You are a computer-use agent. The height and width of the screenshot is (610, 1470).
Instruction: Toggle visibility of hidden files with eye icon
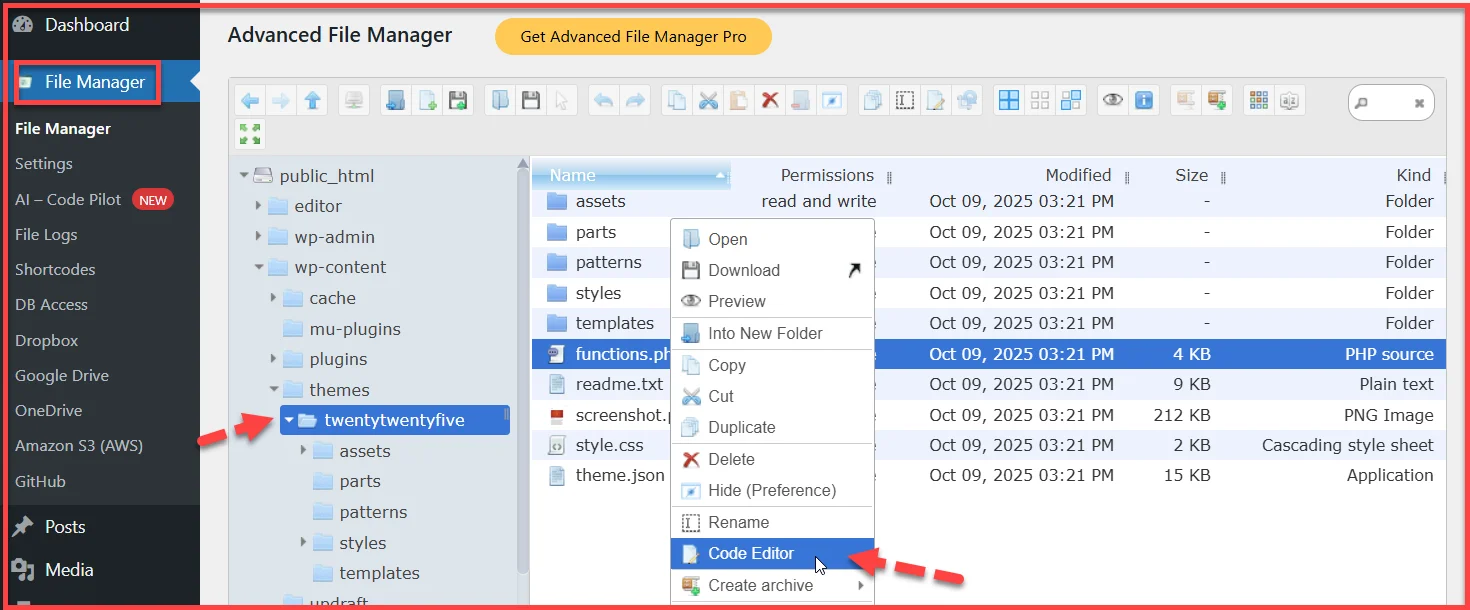(1112, 100)
